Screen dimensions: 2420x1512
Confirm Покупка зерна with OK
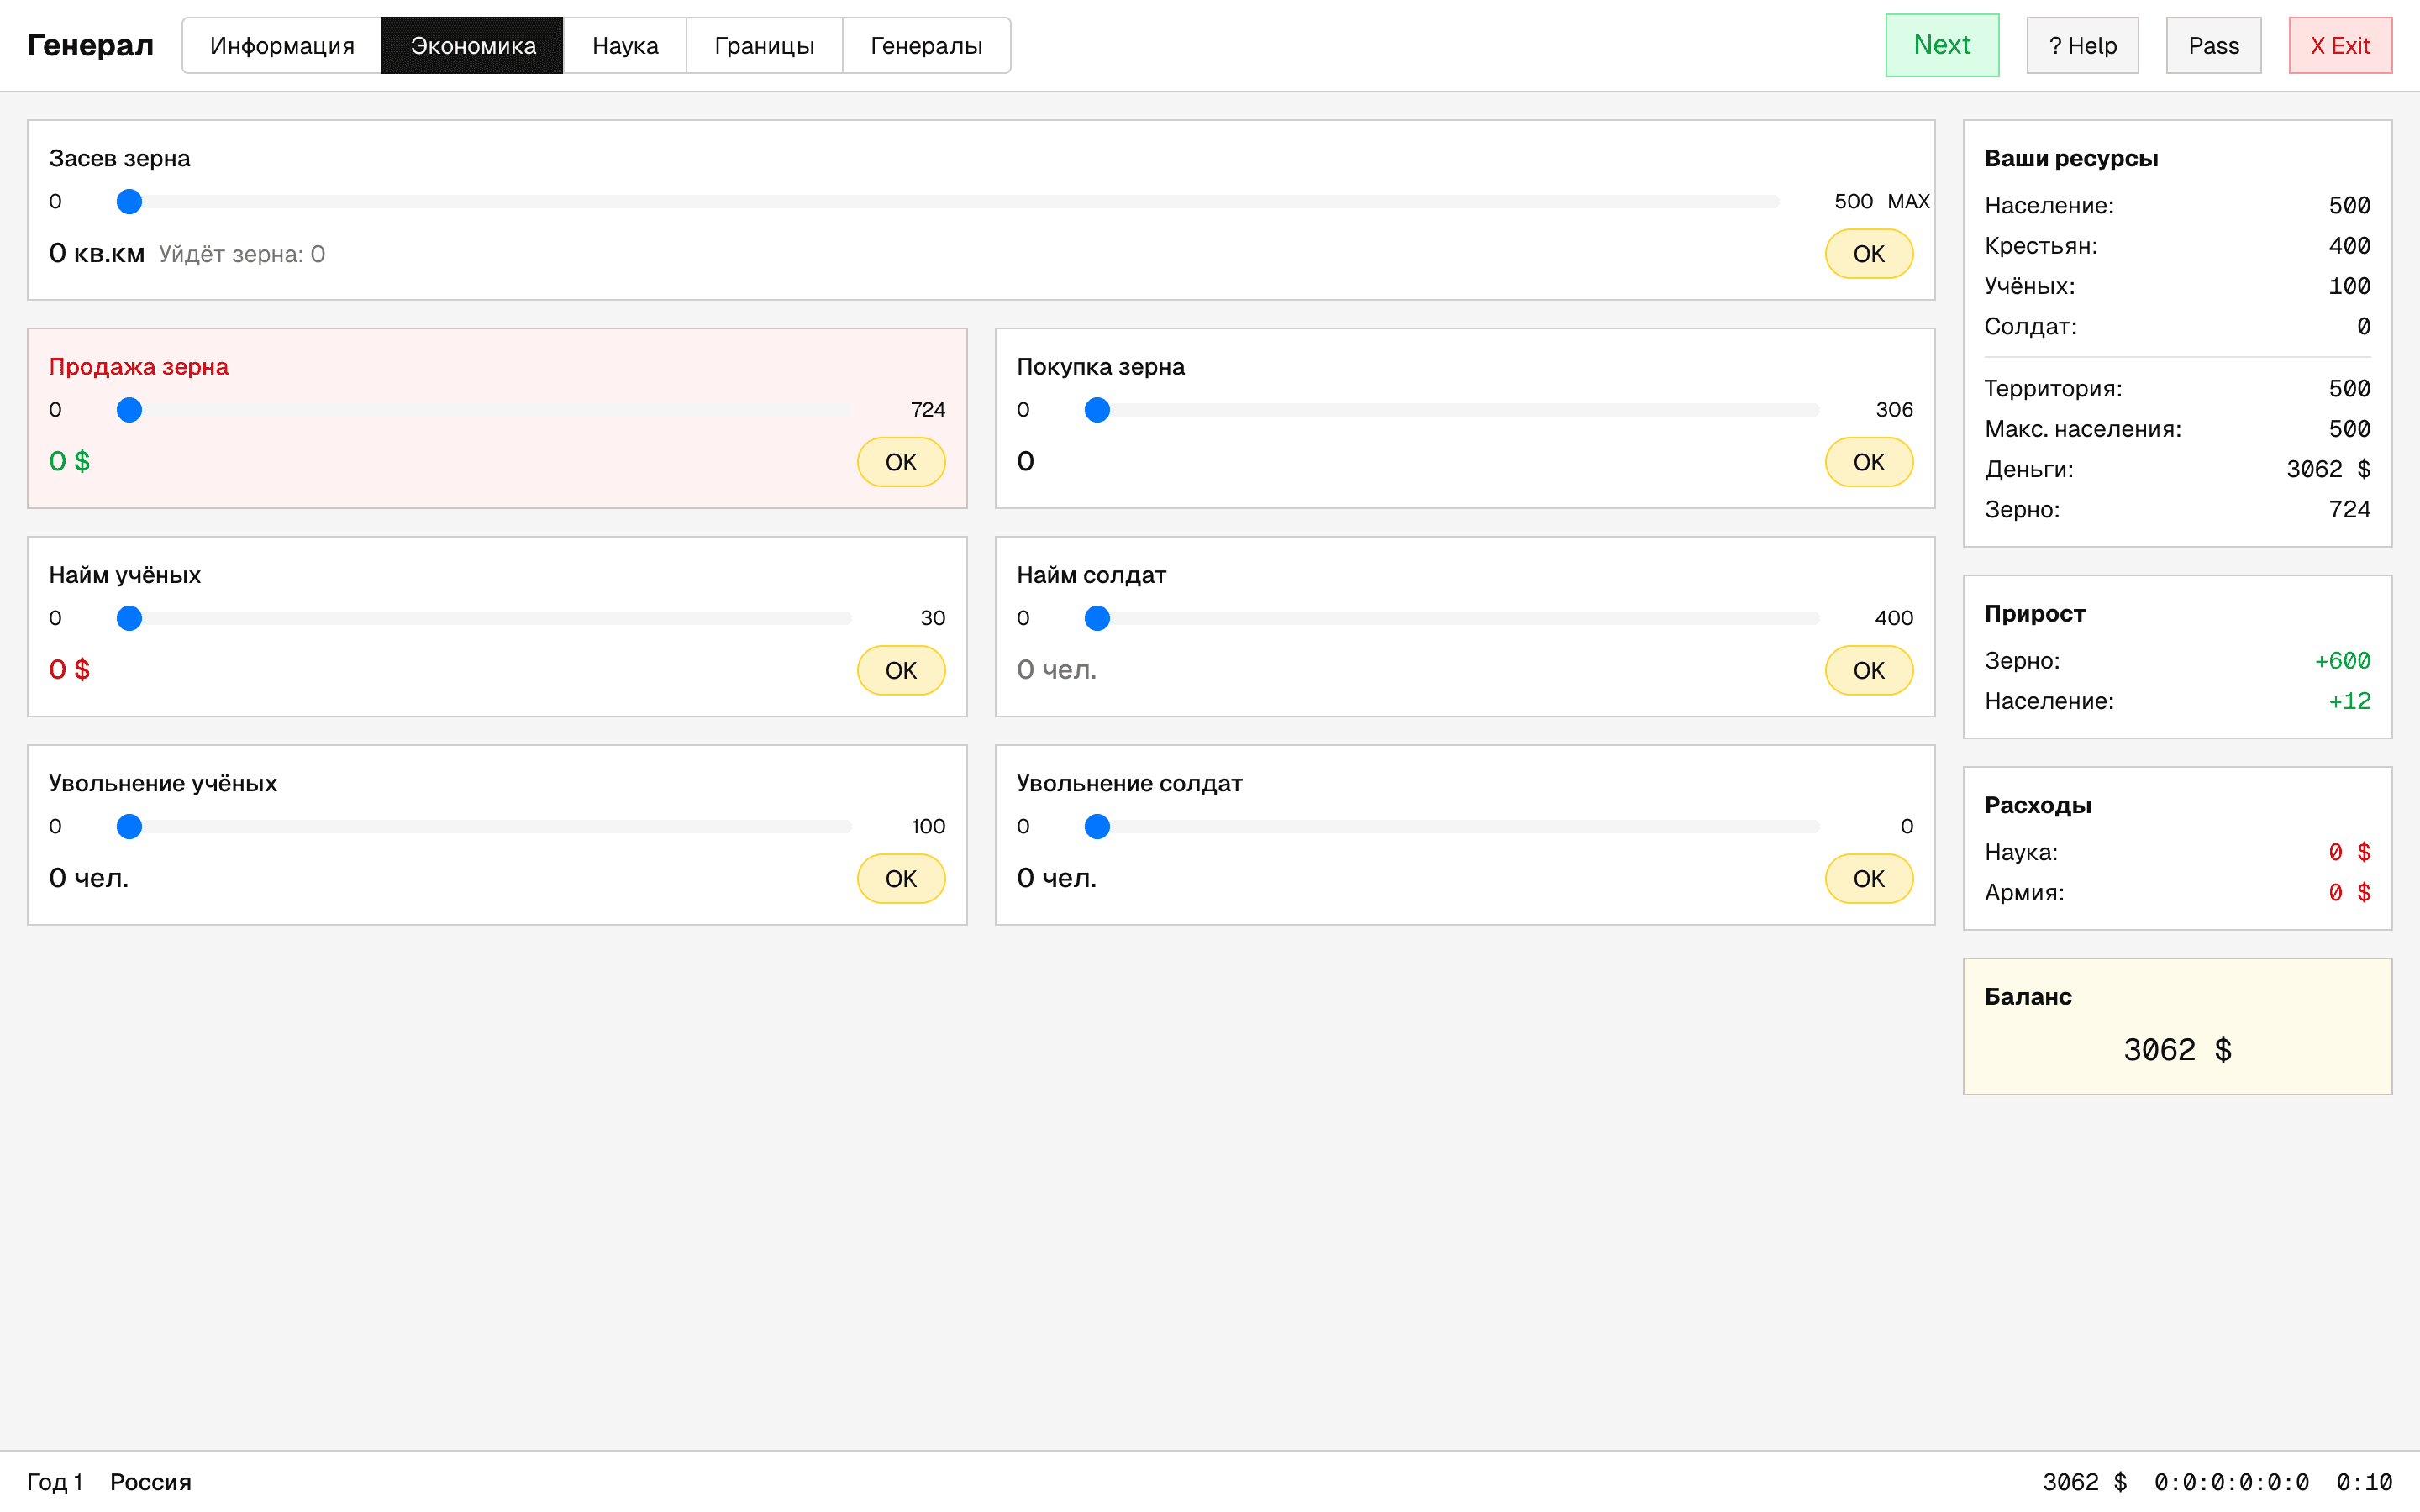coord(1868,462)
